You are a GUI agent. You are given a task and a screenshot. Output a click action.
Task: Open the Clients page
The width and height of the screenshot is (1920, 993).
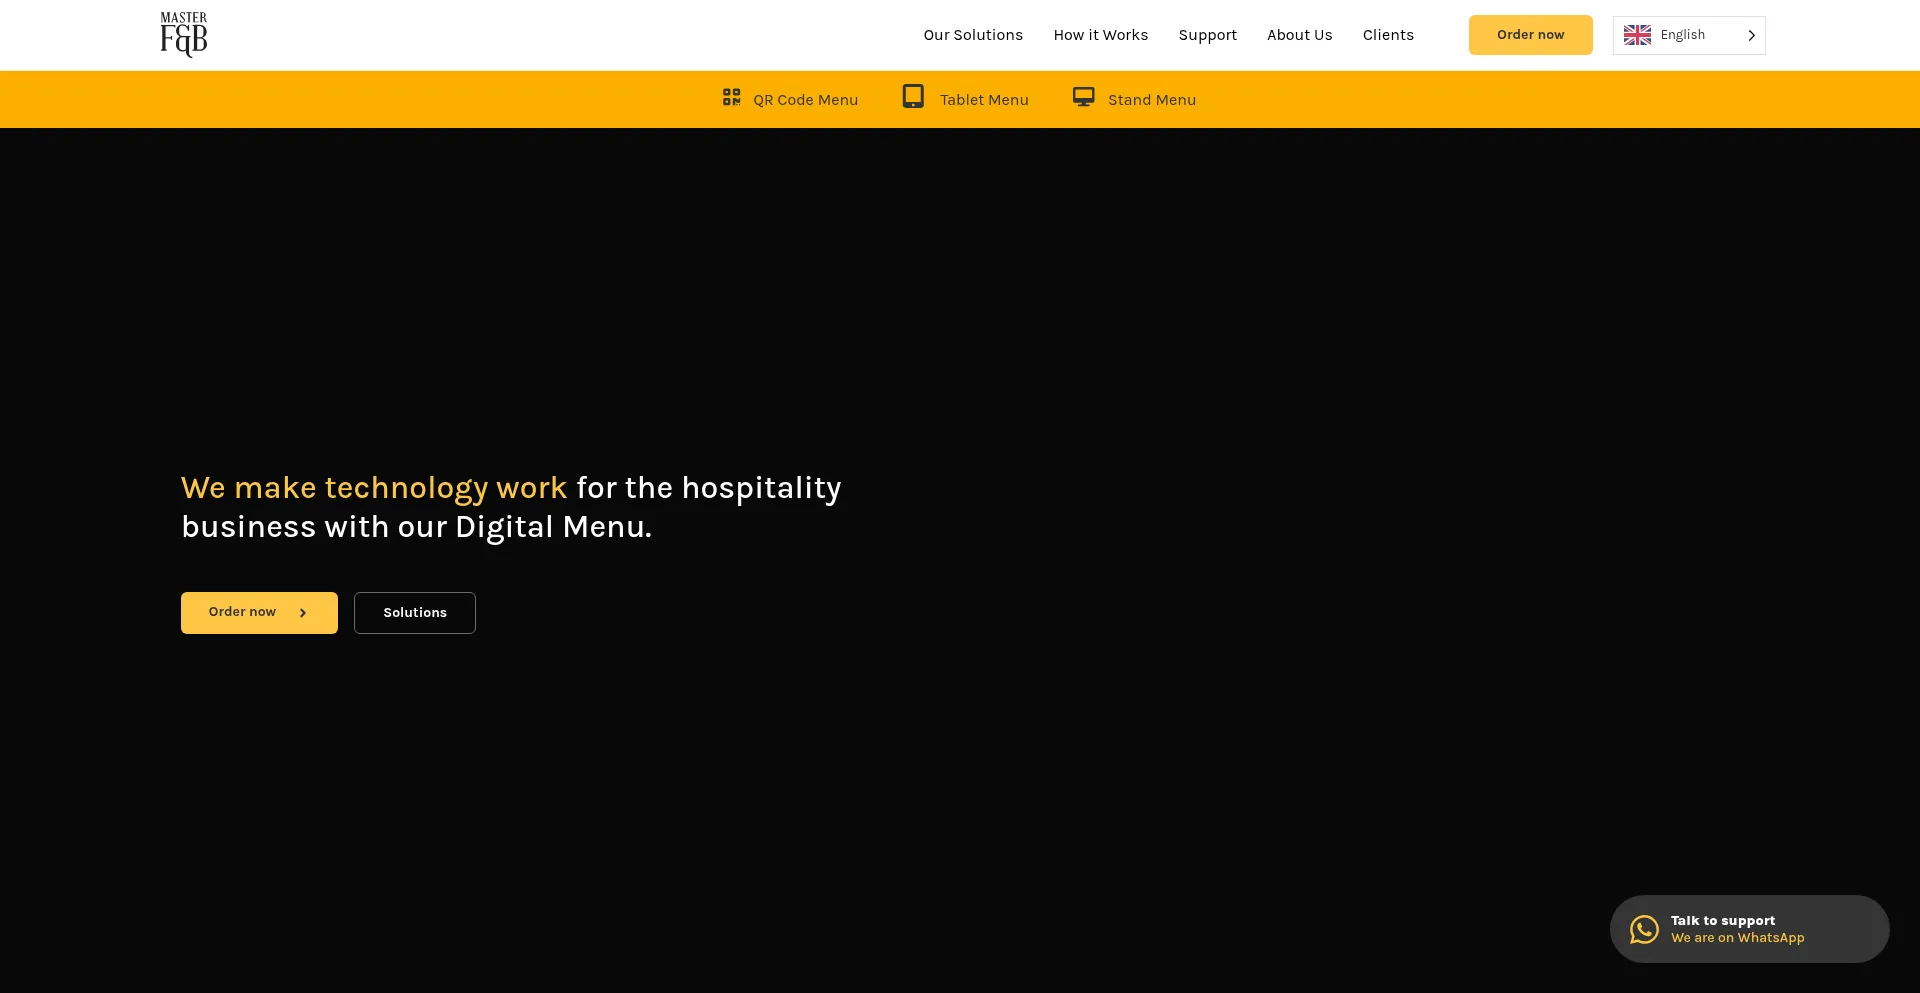coord(1388,35)
